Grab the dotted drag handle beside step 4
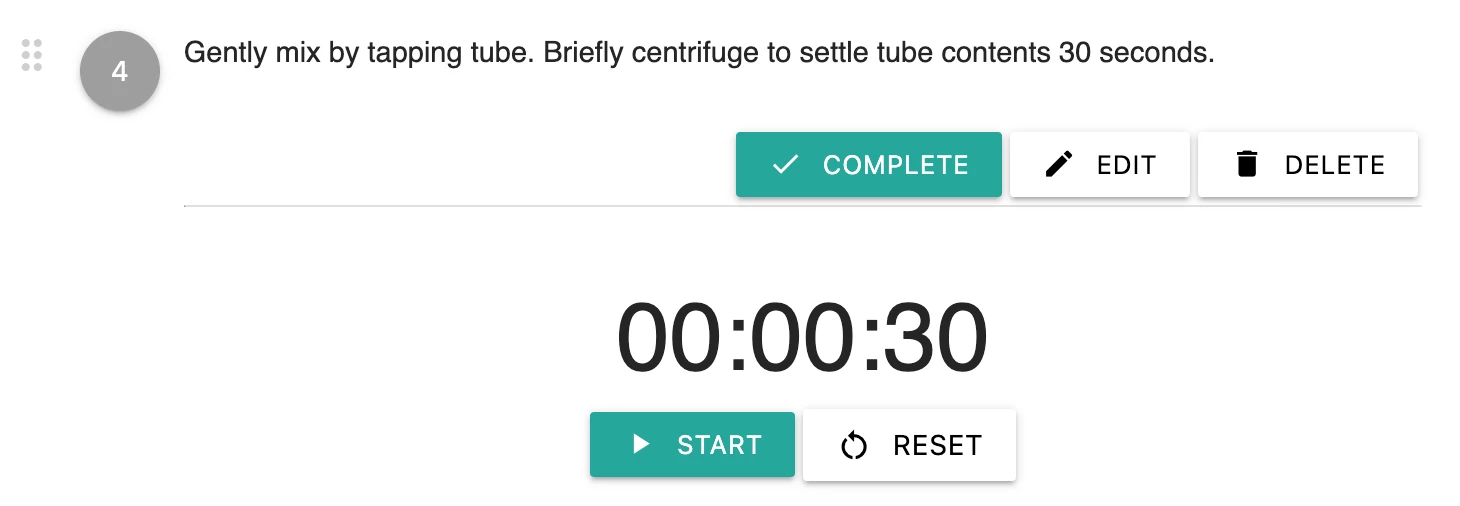 coord(32,55)
